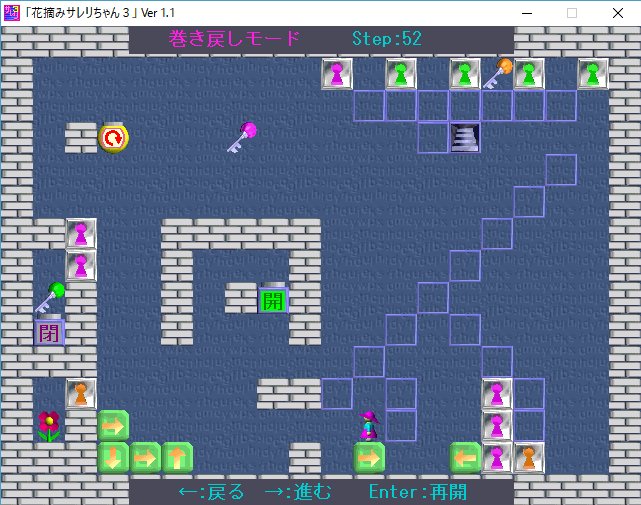
Task: Click the red circular rewind arrow icon
Action: tap(113, 137)
